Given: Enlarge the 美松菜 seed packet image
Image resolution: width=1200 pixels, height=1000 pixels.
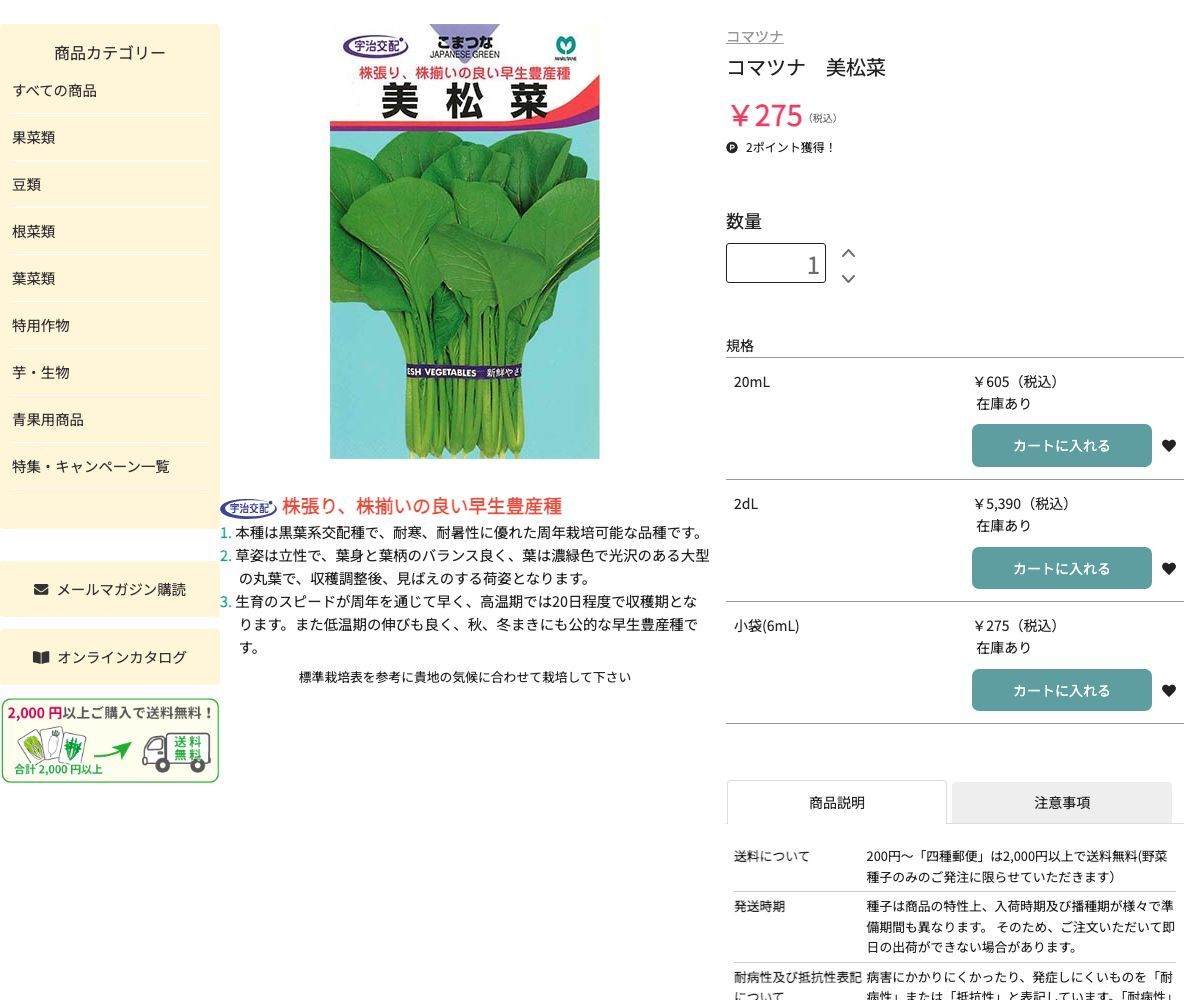Looking at the screenshot, I should pos(464,242).
